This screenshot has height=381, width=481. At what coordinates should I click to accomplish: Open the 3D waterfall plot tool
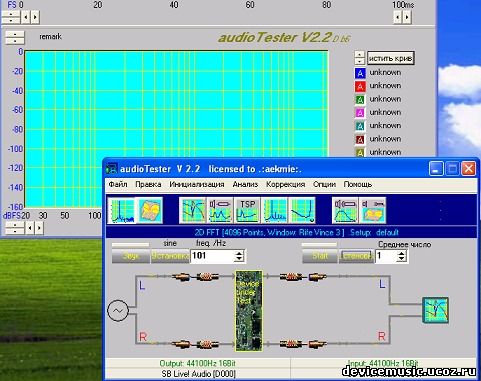pos(150,210)
